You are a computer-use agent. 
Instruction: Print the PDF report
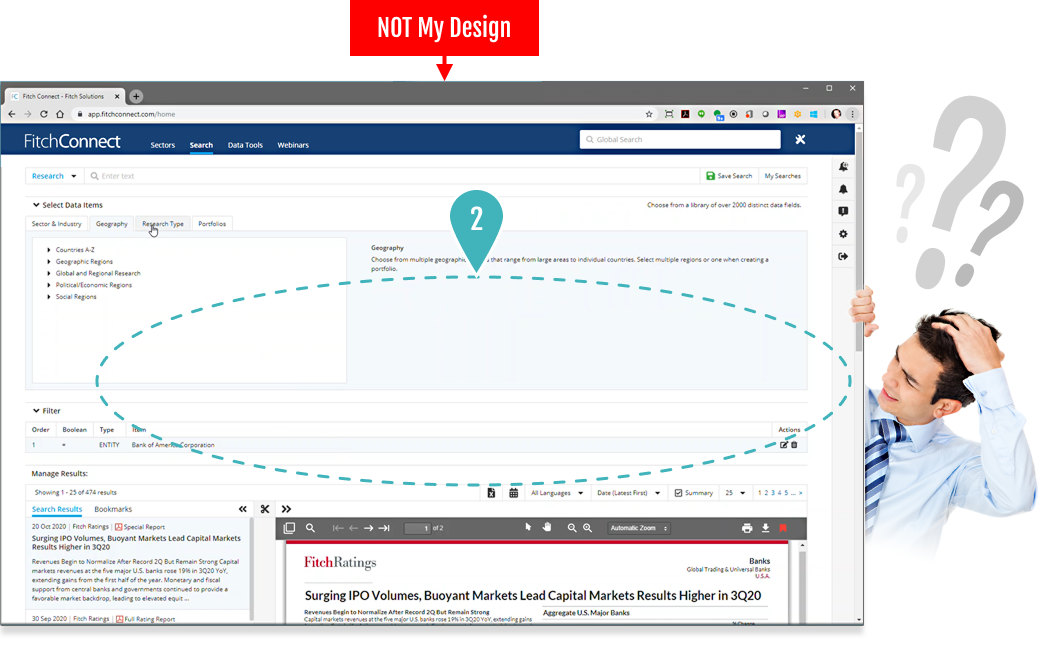click(747, 528)
